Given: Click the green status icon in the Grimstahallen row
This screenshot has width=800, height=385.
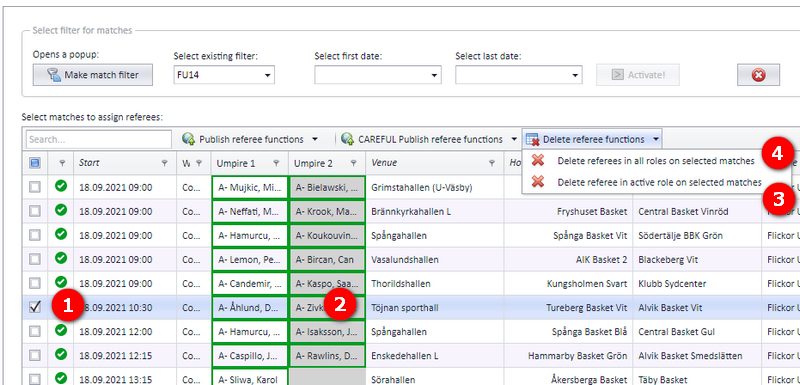Looking at the screenshot, I should [x=61, y=186].
